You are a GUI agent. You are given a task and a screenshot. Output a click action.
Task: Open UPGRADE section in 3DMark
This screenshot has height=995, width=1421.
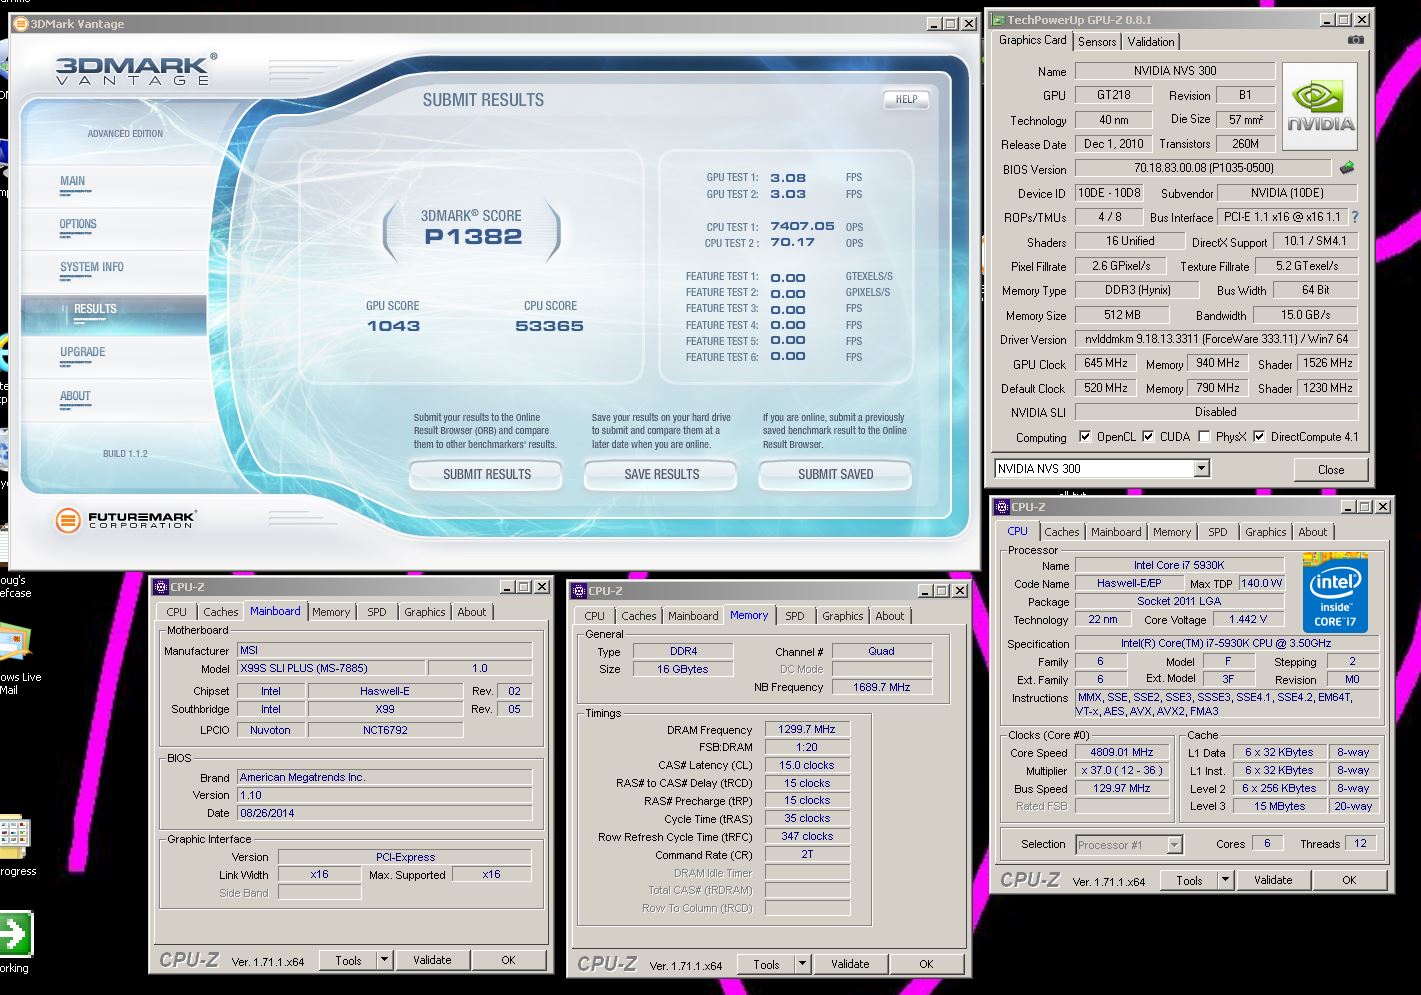pyautogui.click(x=82, y=352)
